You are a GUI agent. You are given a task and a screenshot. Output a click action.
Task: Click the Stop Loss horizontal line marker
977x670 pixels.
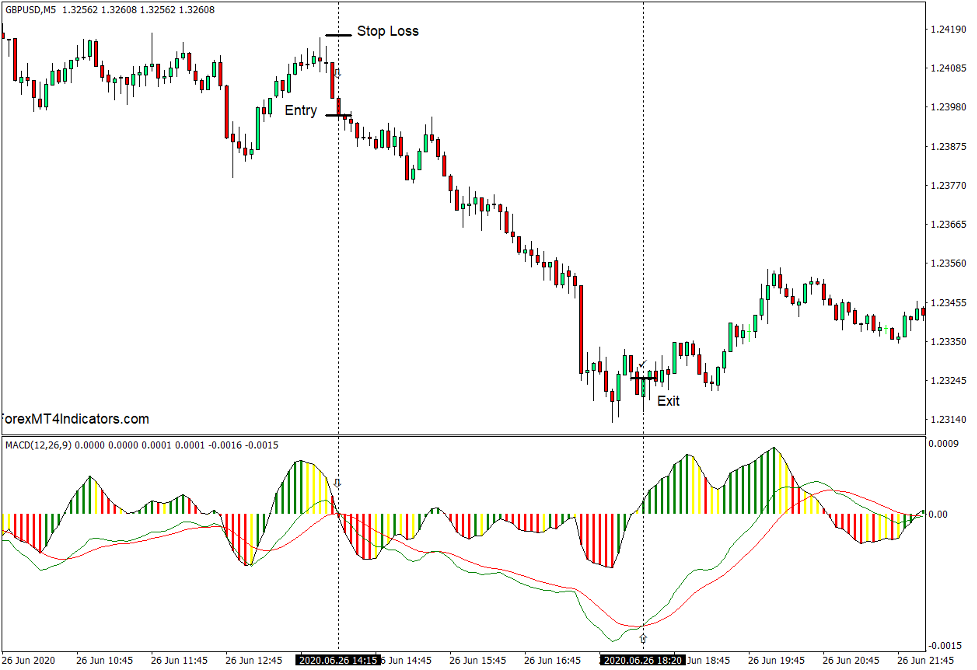(338, 35)
